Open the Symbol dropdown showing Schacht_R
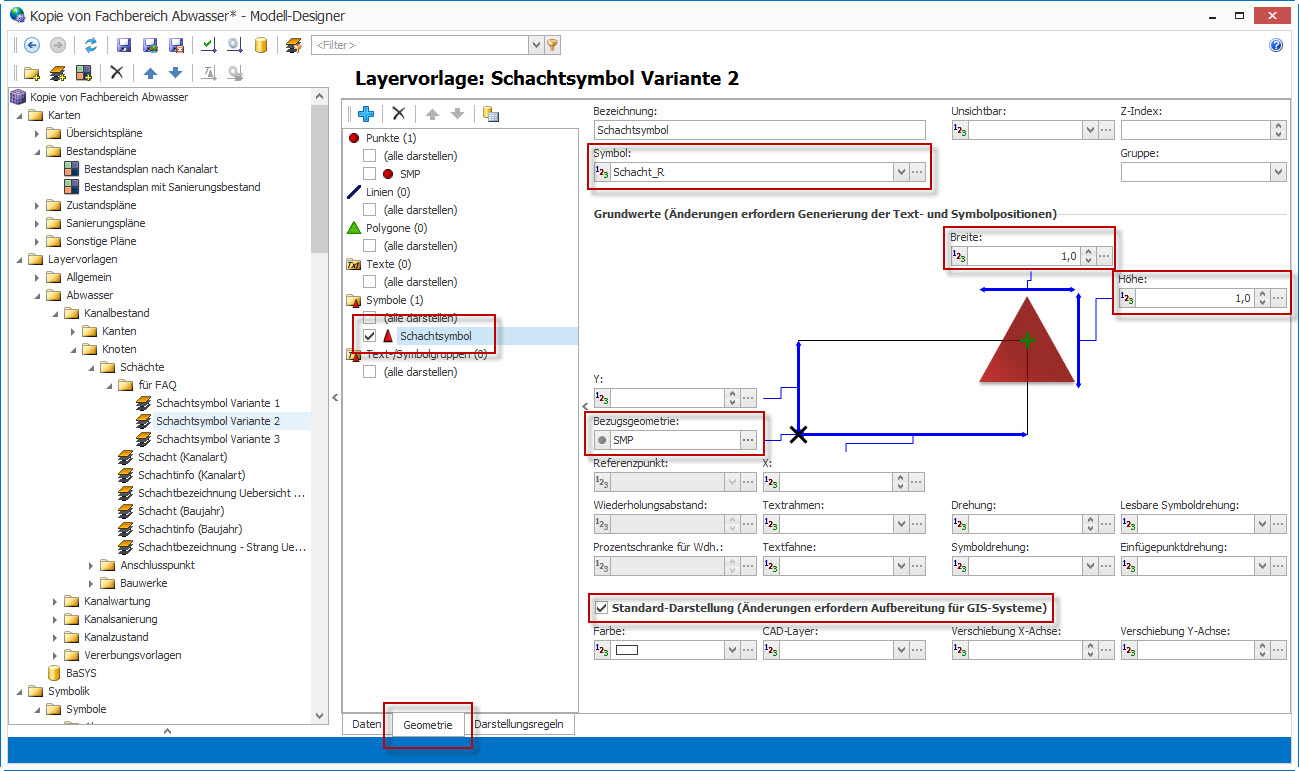This screenshot has width=1299, height=771. pos(900,172)
